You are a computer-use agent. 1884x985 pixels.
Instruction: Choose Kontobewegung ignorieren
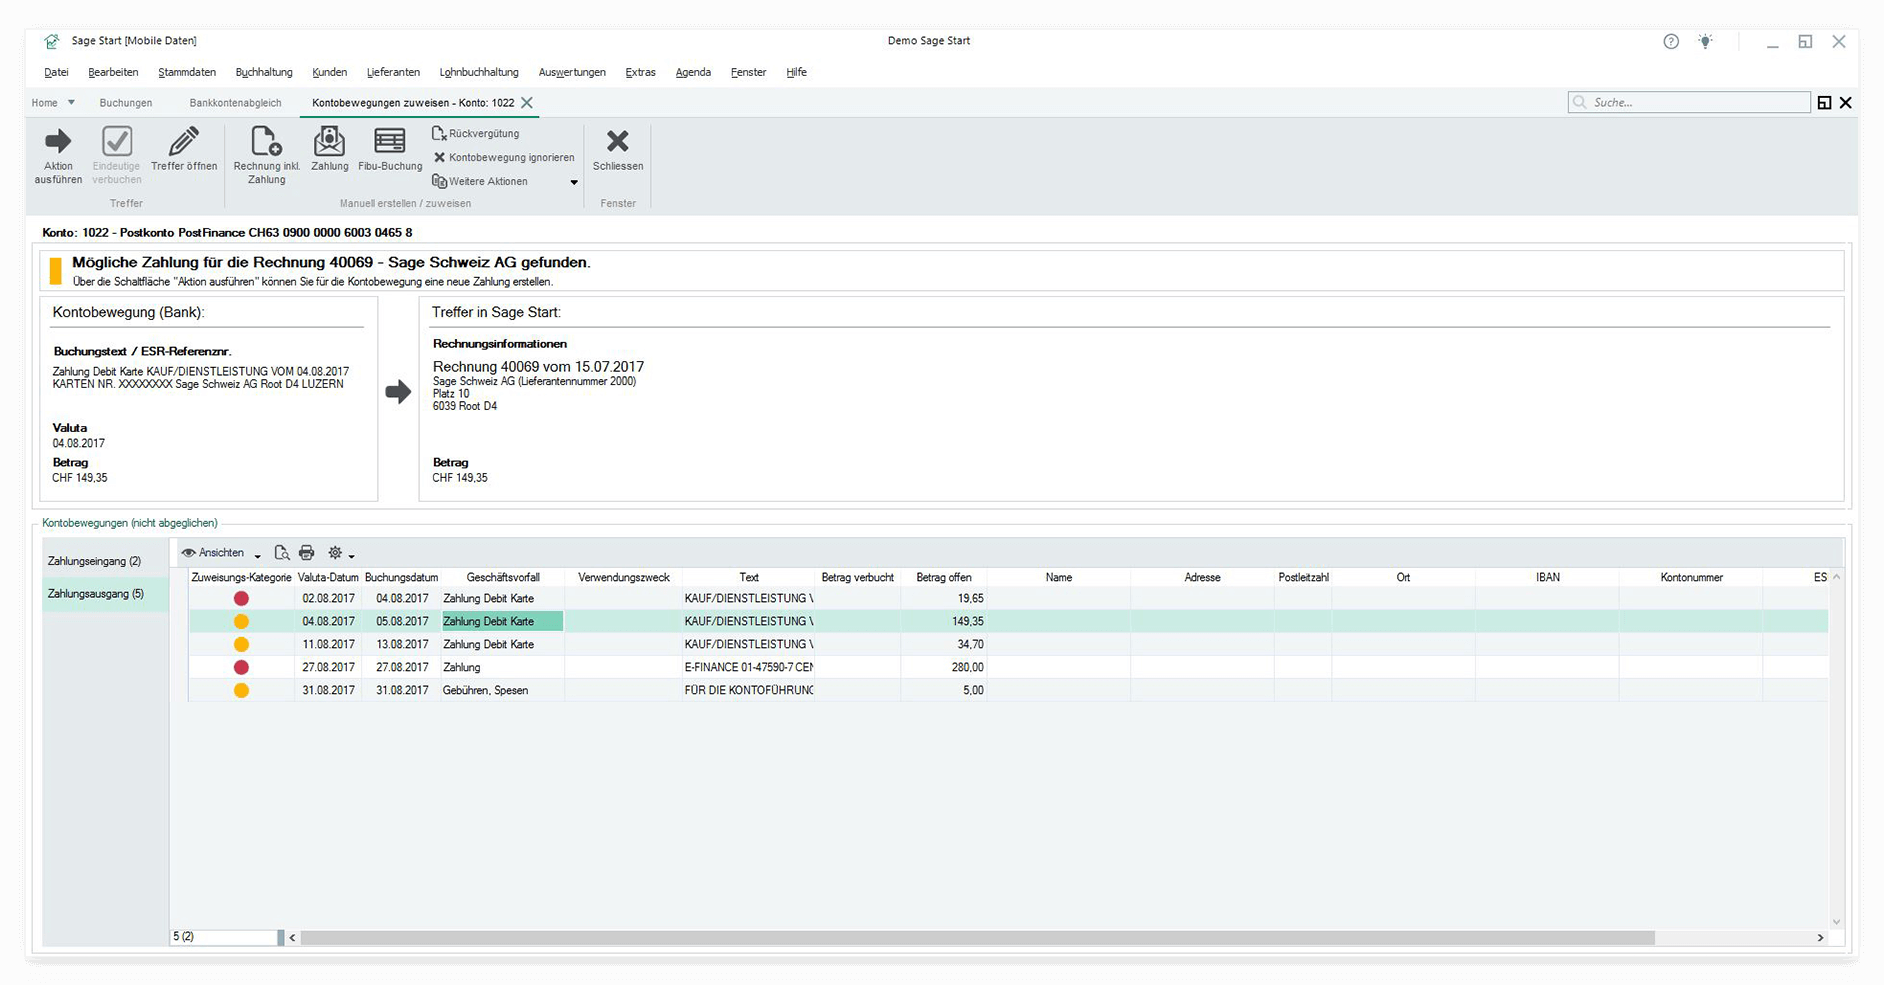(504, 157)
